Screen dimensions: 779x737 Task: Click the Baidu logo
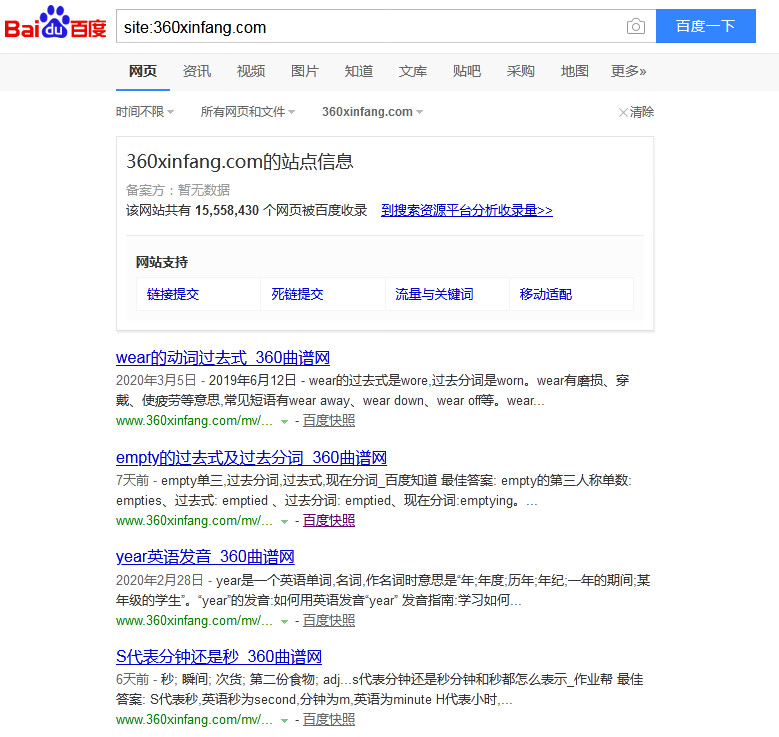[55, 24]
